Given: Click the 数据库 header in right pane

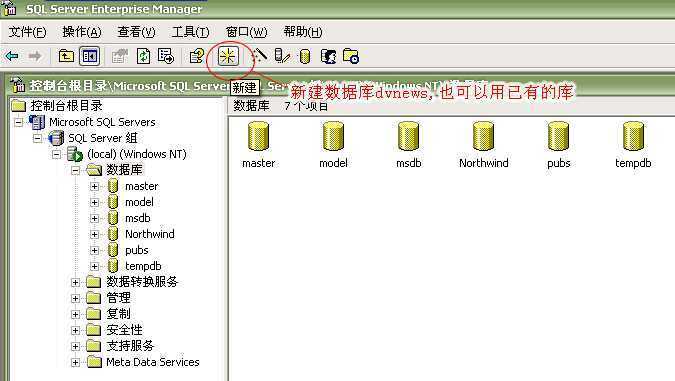Looking at the screenshot, I should [251, 106].
